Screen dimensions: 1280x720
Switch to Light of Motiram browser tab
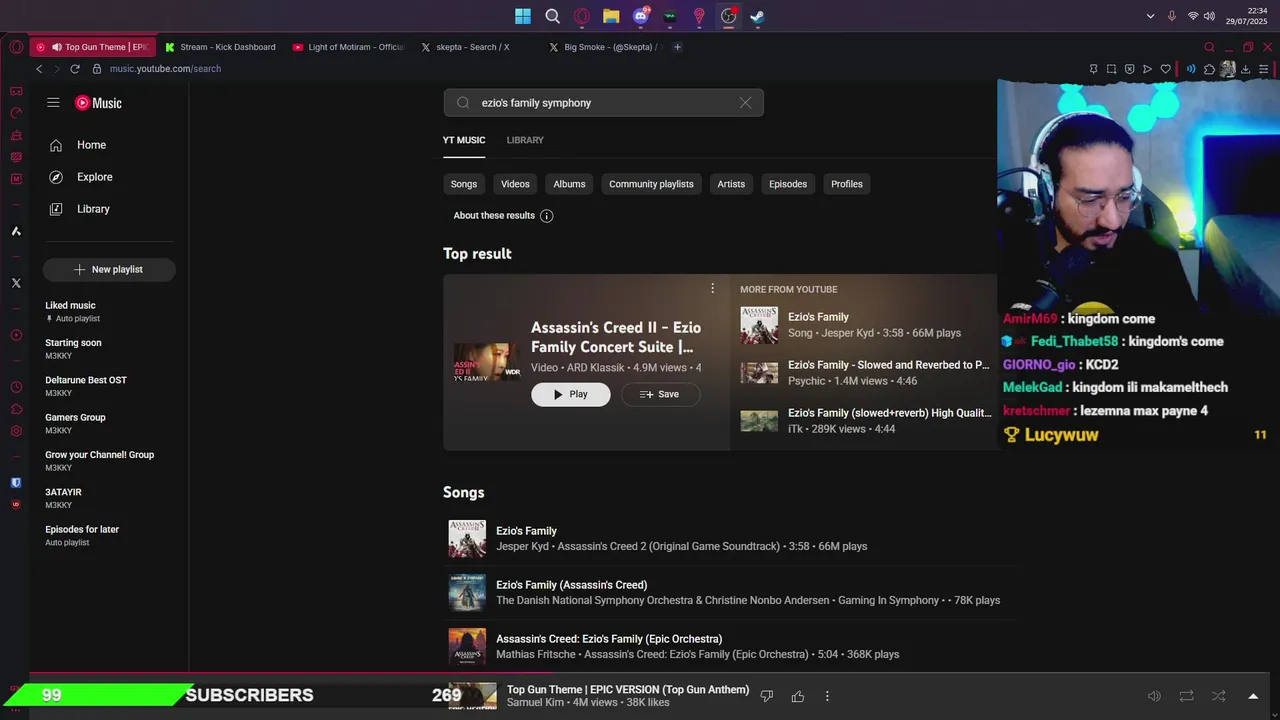349,47
